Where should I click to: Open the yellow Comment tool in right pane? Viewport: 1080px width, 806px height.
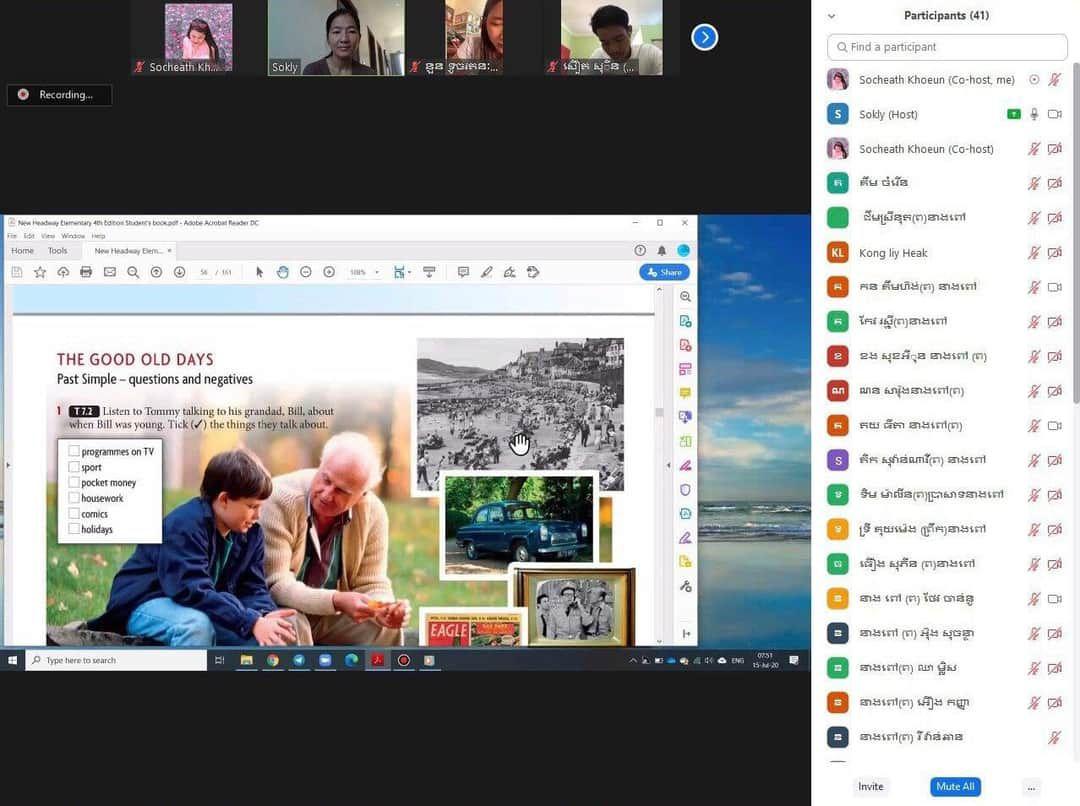[685, 393]
